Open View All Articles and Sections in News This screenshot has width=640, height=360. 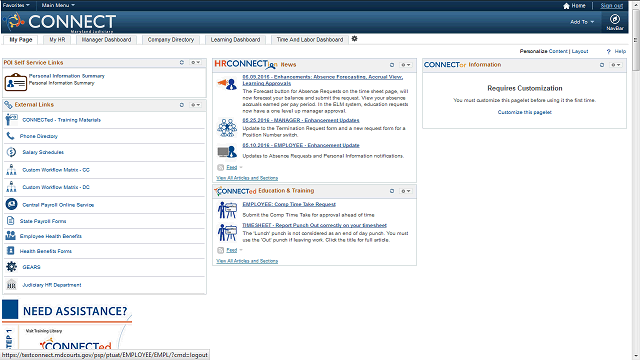tap(247, 178)
